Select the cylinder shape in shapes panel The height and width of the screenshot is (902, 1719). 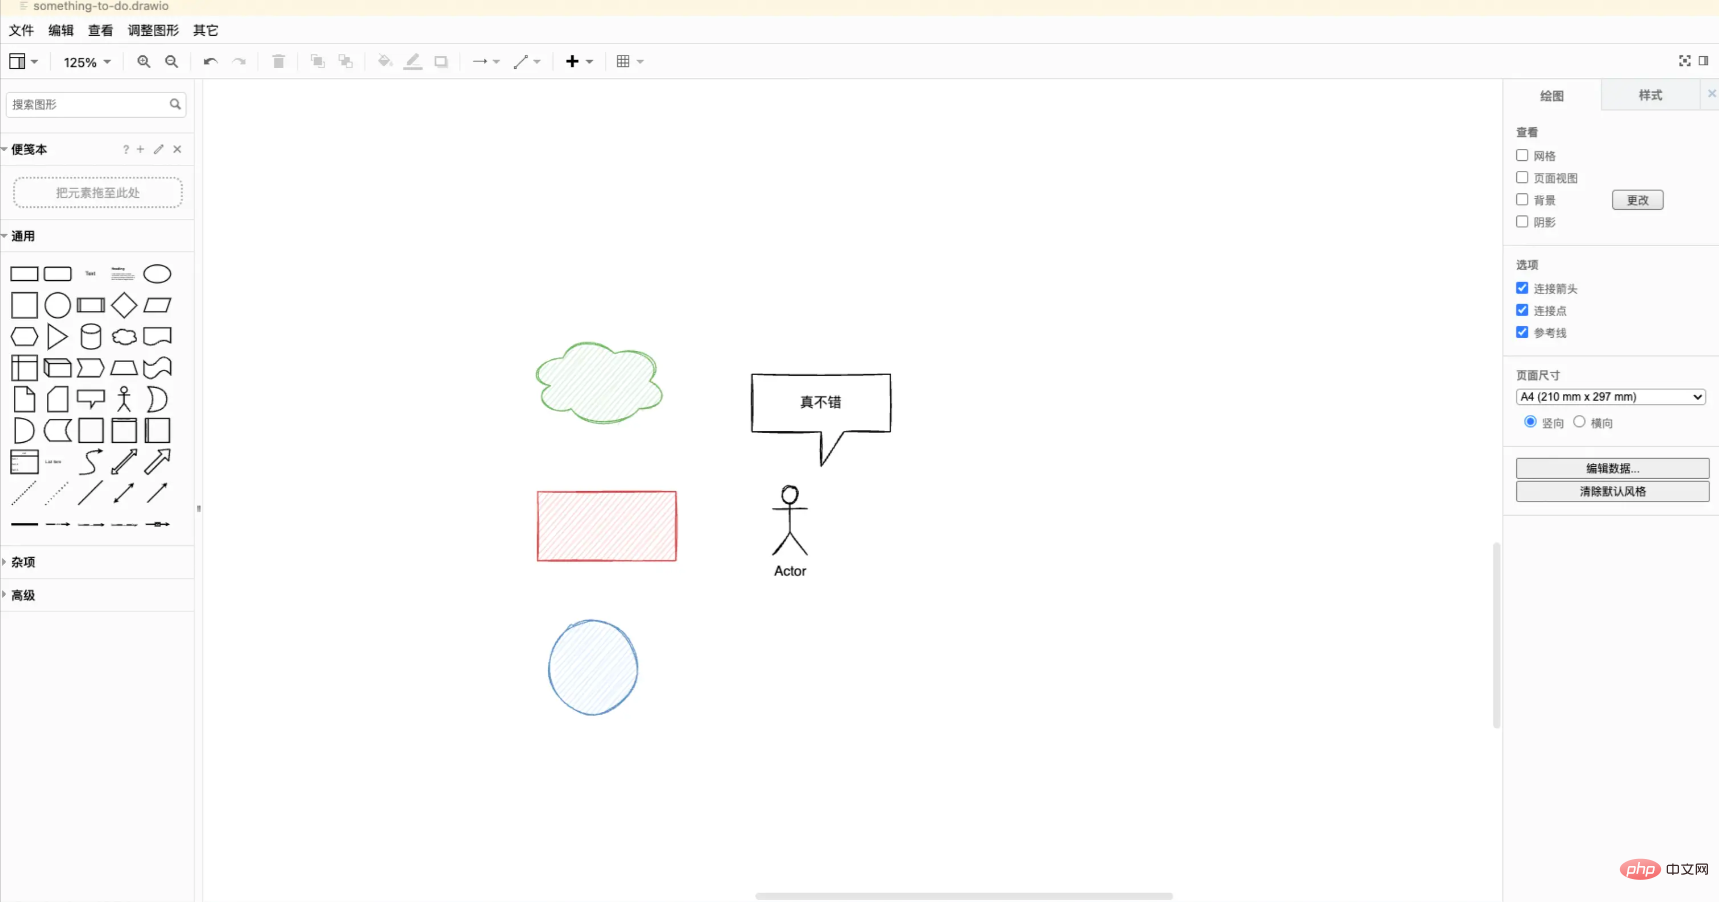click(x=90, y=337)
